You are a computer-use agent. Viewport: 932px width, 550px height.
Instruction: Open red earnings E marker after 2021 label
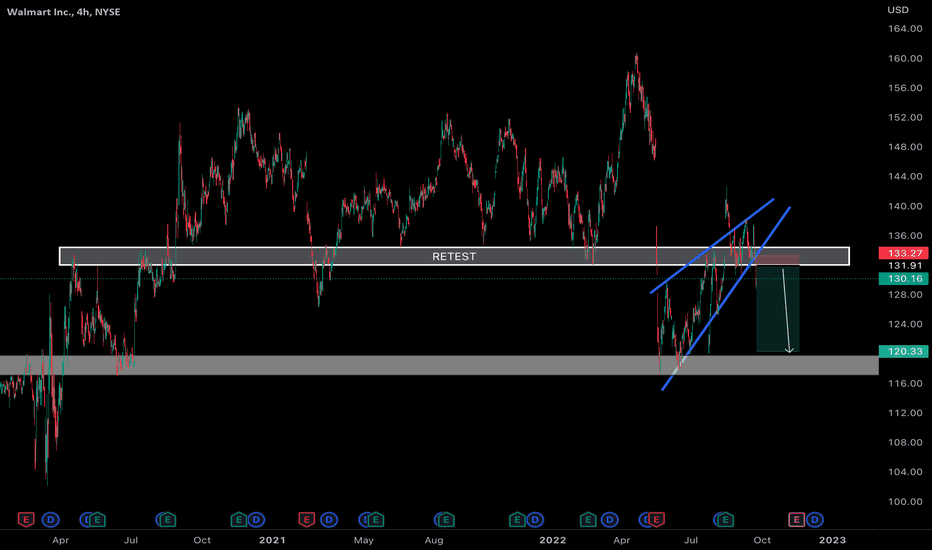click(307, 520)
